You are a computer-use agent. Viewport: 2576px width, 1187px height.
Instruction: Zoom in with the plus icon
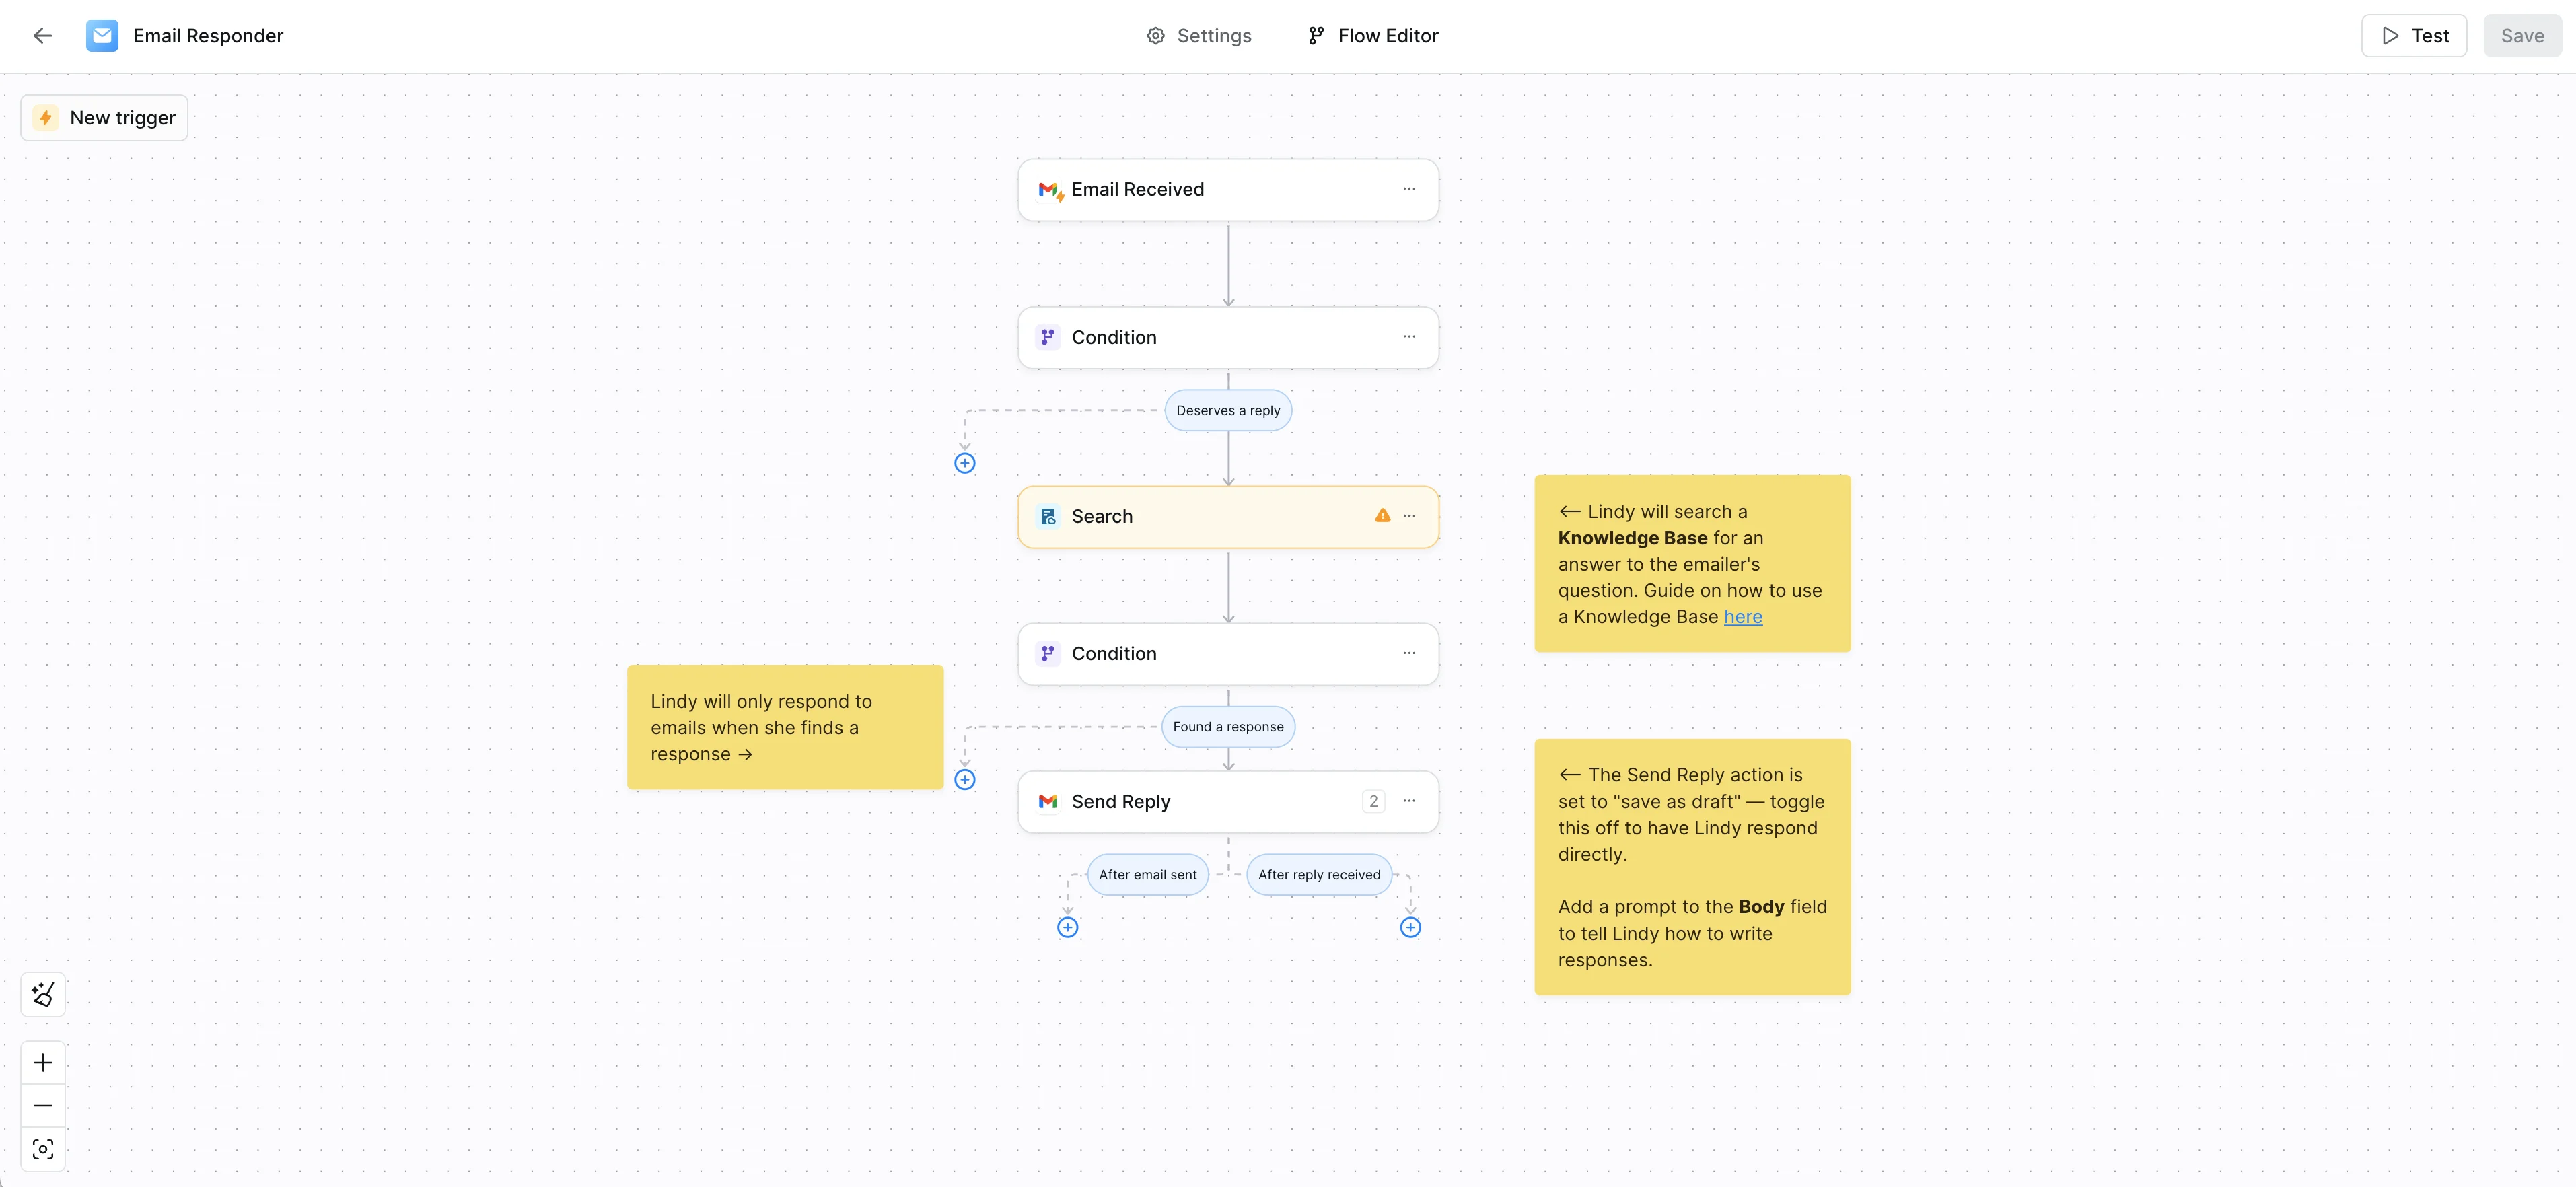point(43,1062)
